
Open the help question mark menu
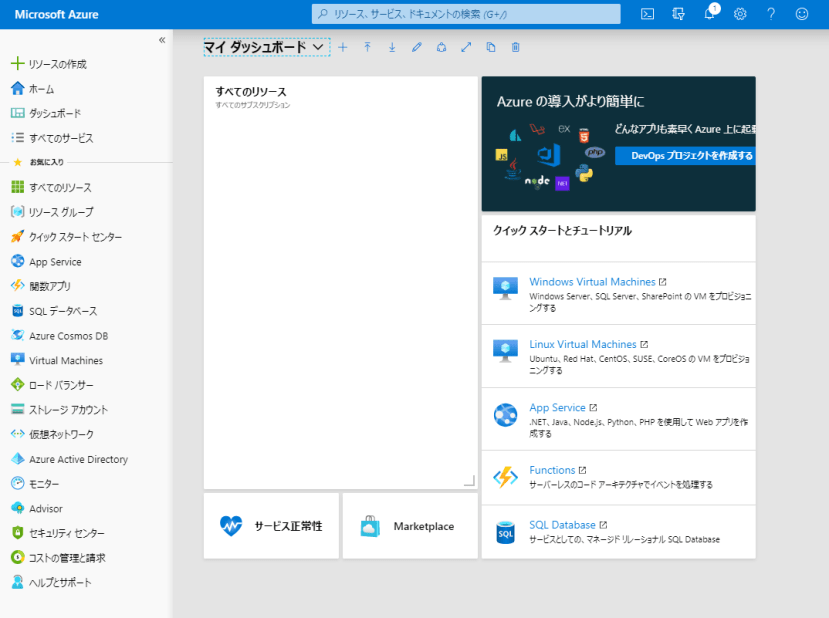pyautogui.click(x=771, y=14)
